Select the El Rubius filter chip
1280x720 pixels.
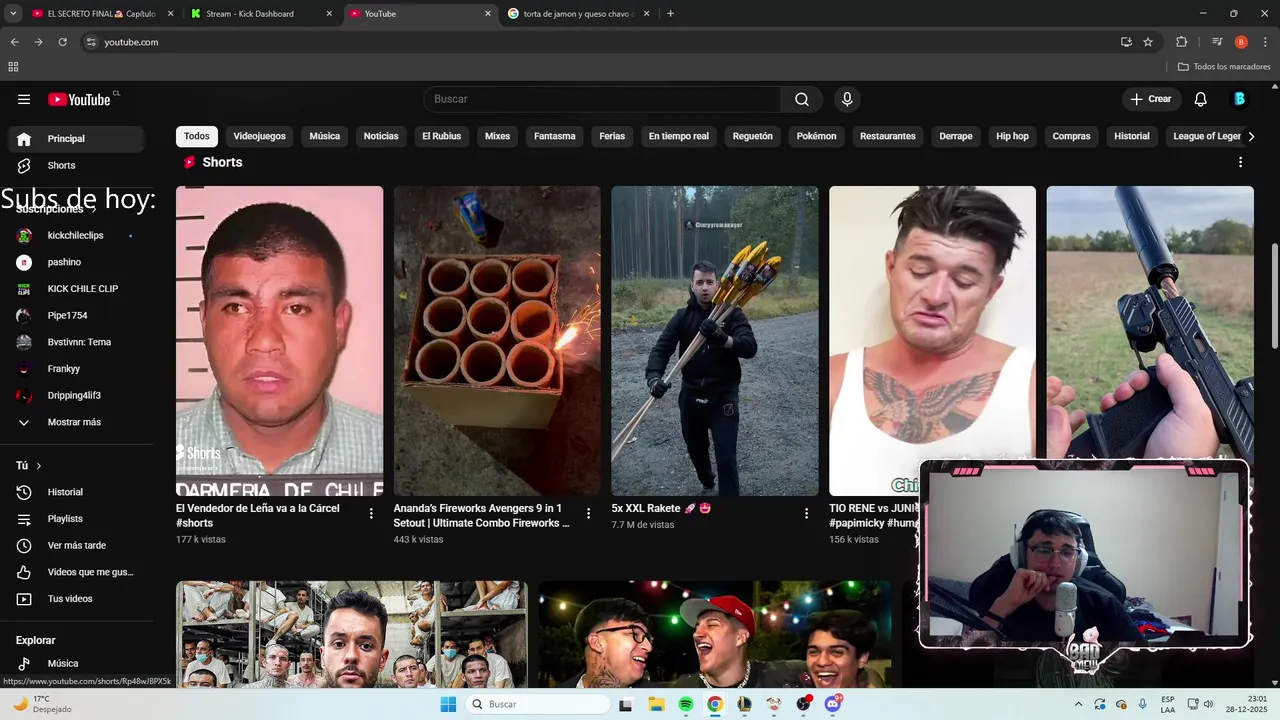(x=441, y=136)
